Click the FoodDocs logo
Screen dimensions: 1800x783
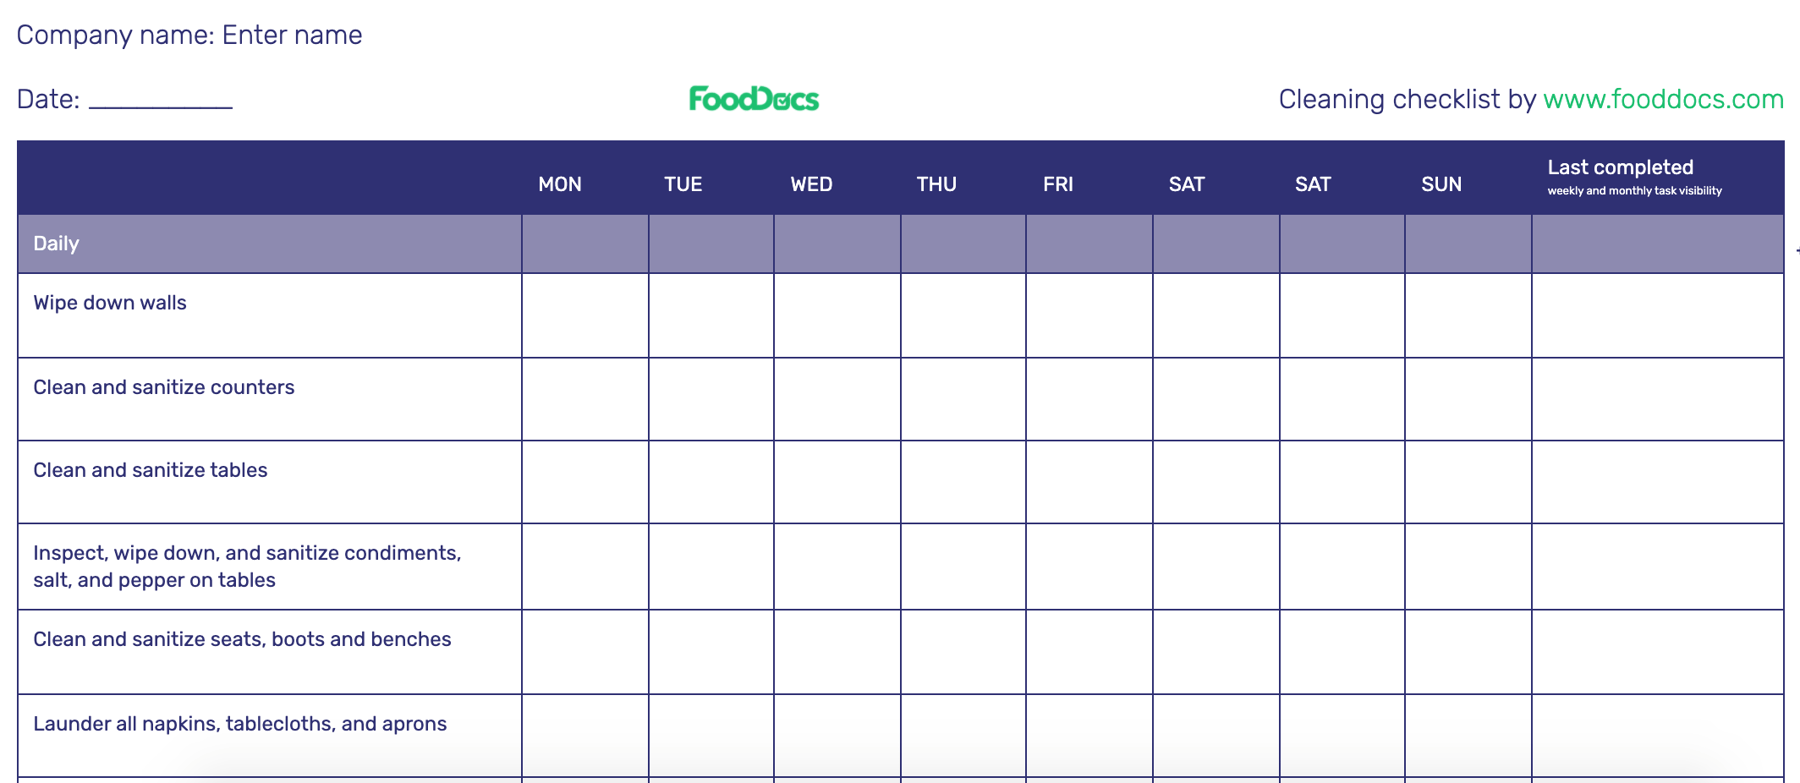point(754,99)
